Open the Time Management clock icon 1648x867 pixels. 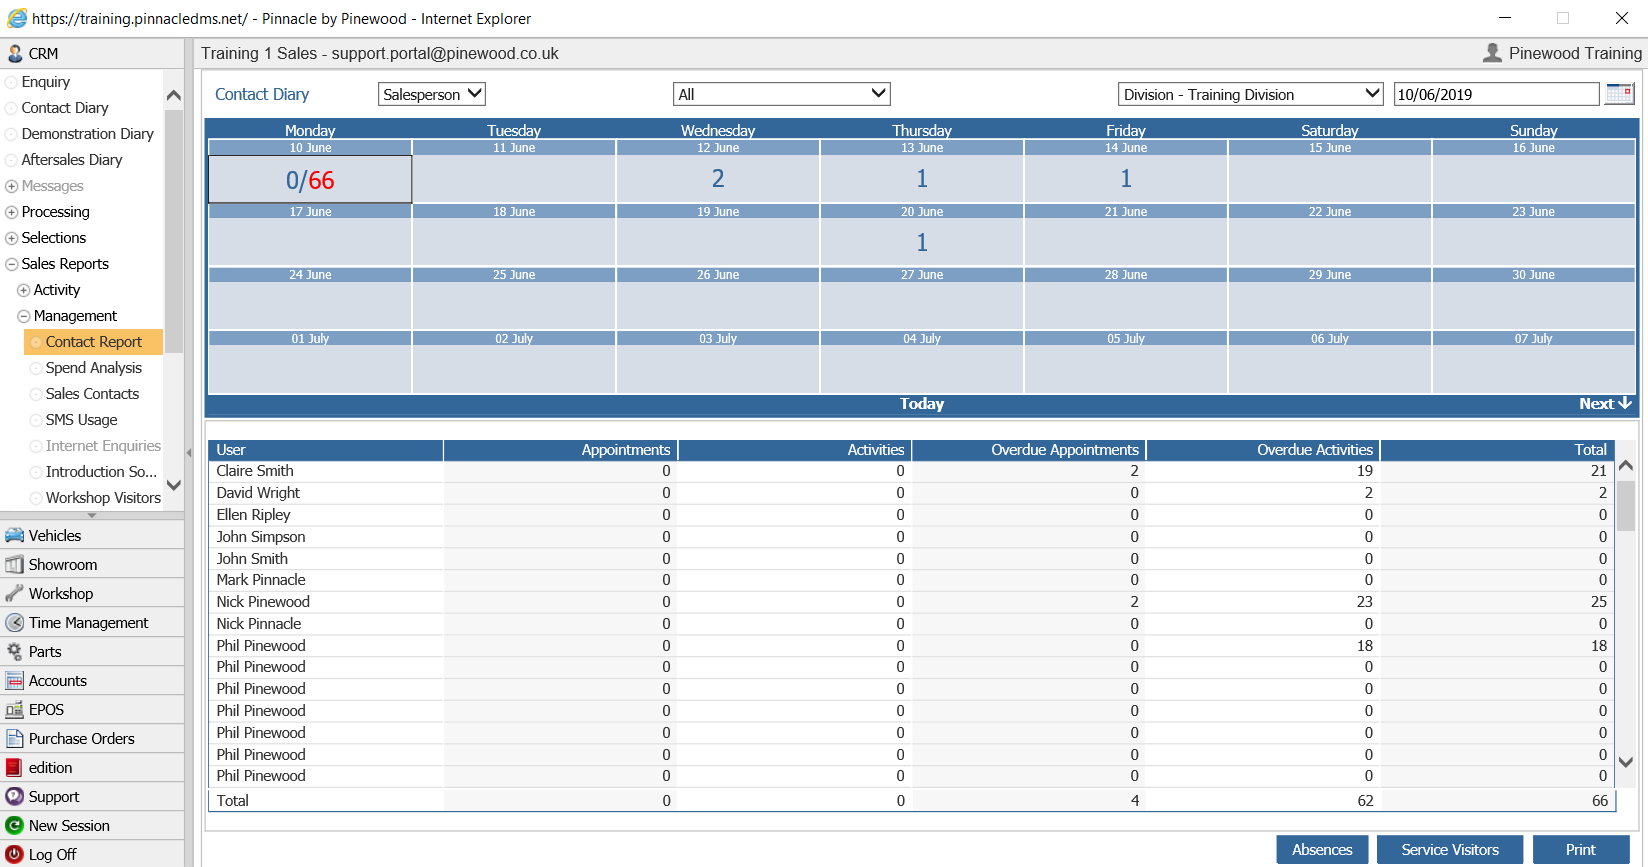click(15, 622)
